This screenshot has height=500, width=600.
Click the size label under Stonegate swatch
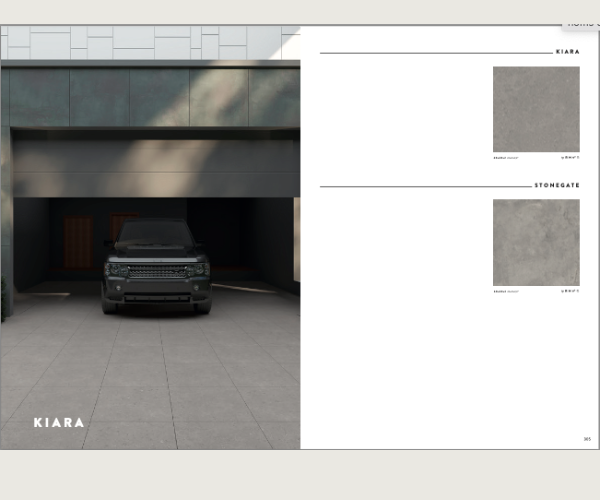click(507, 291)
